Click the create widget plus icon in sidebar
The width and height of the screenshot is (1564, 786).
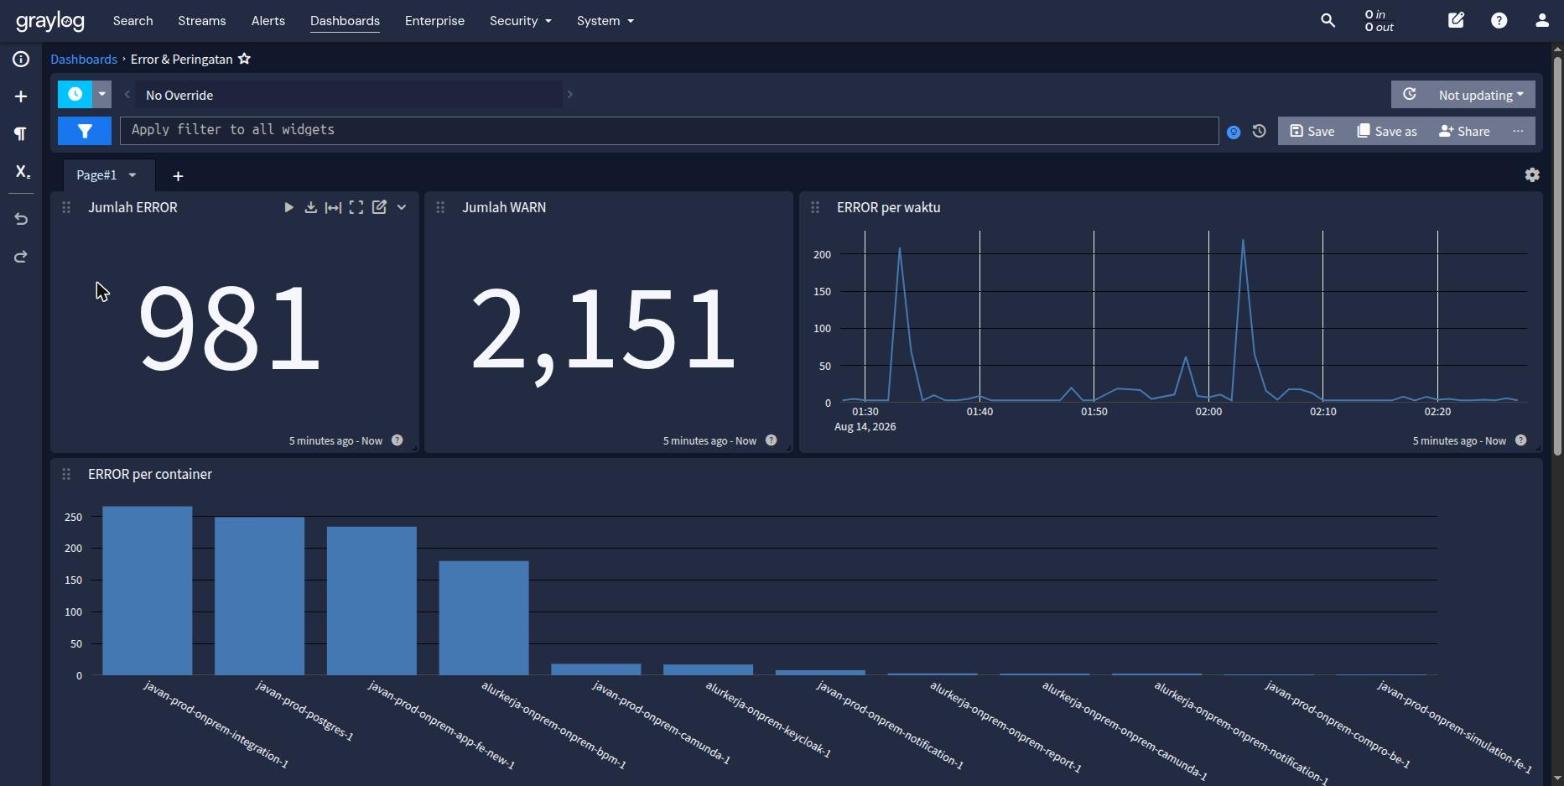coord(20,97)
